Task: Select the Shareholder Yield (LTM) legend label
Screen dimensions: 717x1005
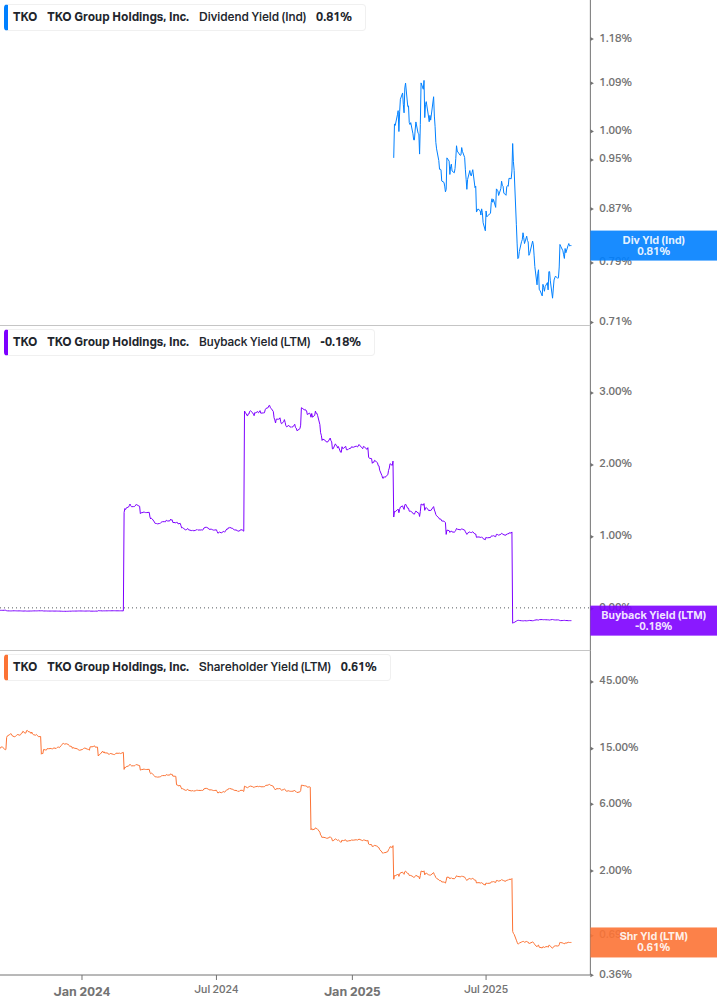Action: [x=265, y=666]
